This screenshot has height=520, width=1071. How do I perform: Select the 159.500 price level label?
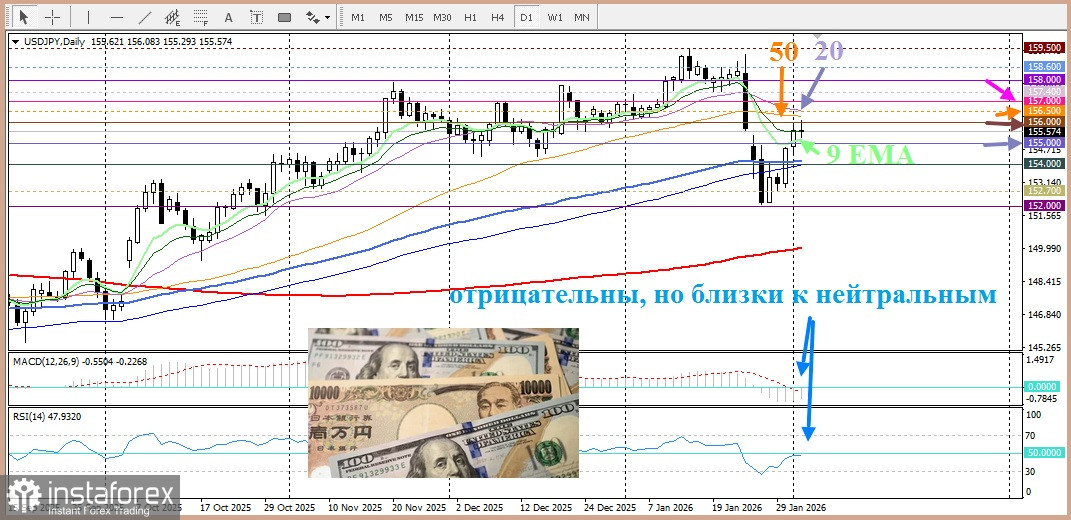pyautogui.click(x=1044, y=48)
